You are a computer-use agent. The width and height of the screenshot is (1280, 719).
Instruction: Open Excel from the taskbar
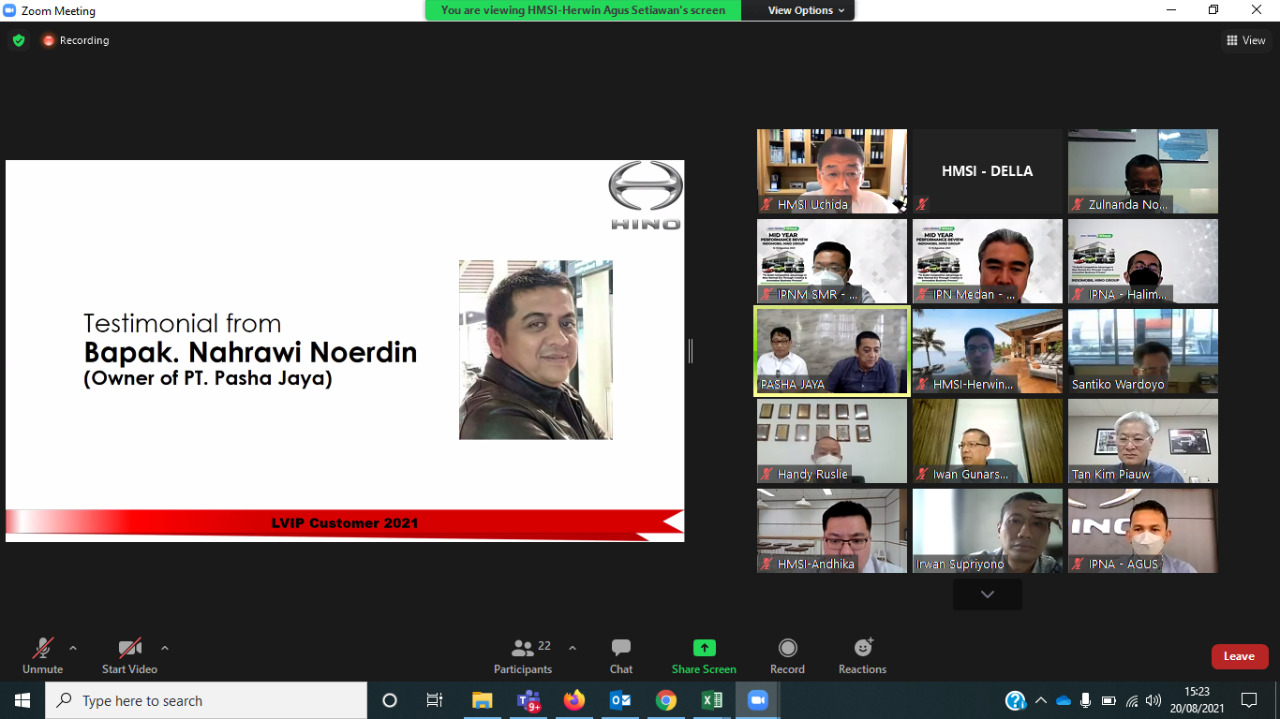(712, 700)
